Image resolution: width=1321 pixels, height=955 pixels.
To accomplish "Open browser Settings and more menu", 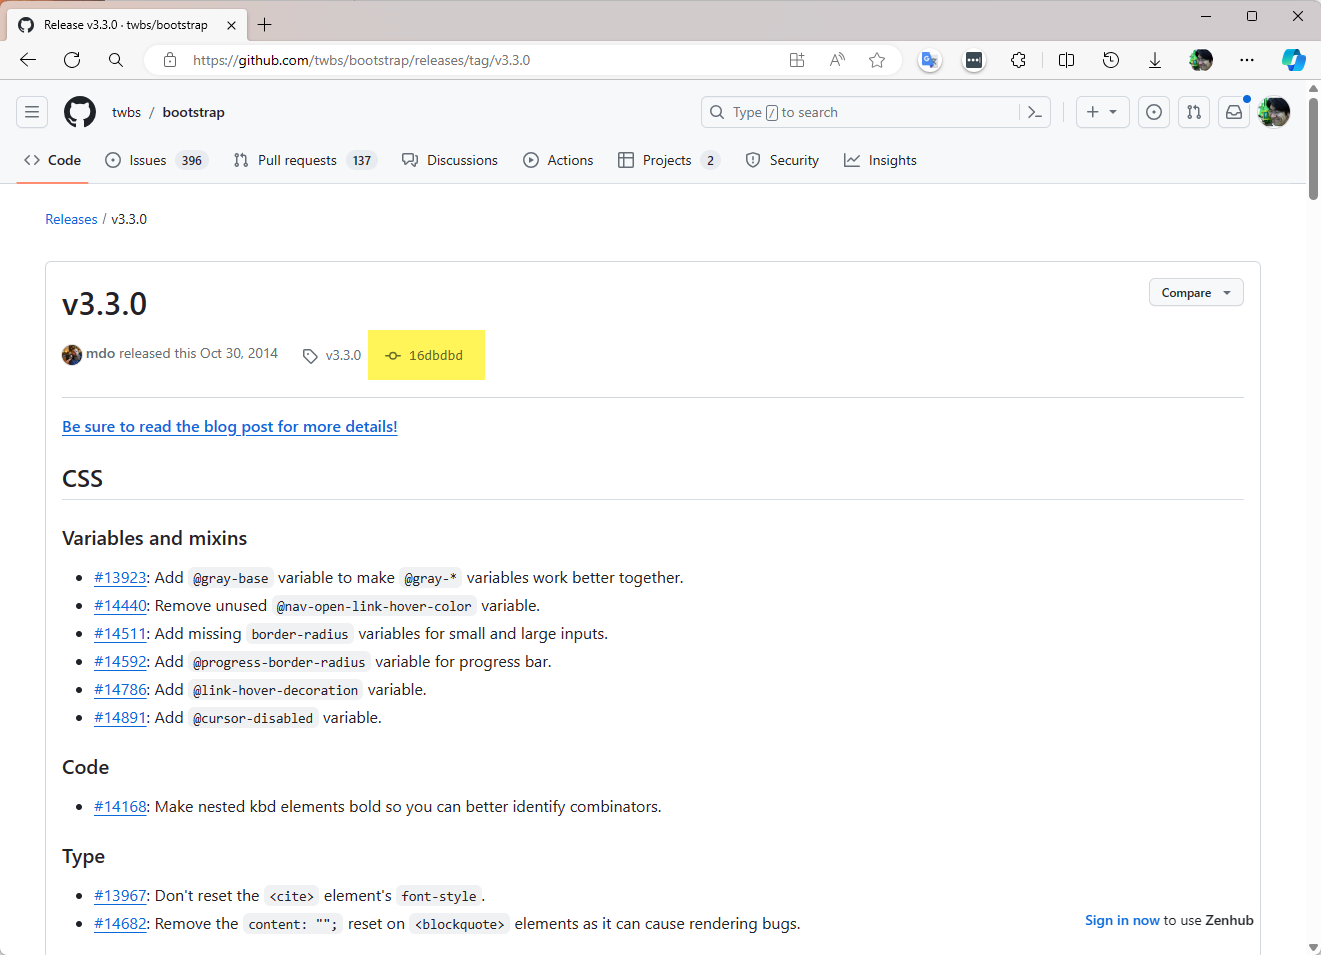I will pos(1246,60).
